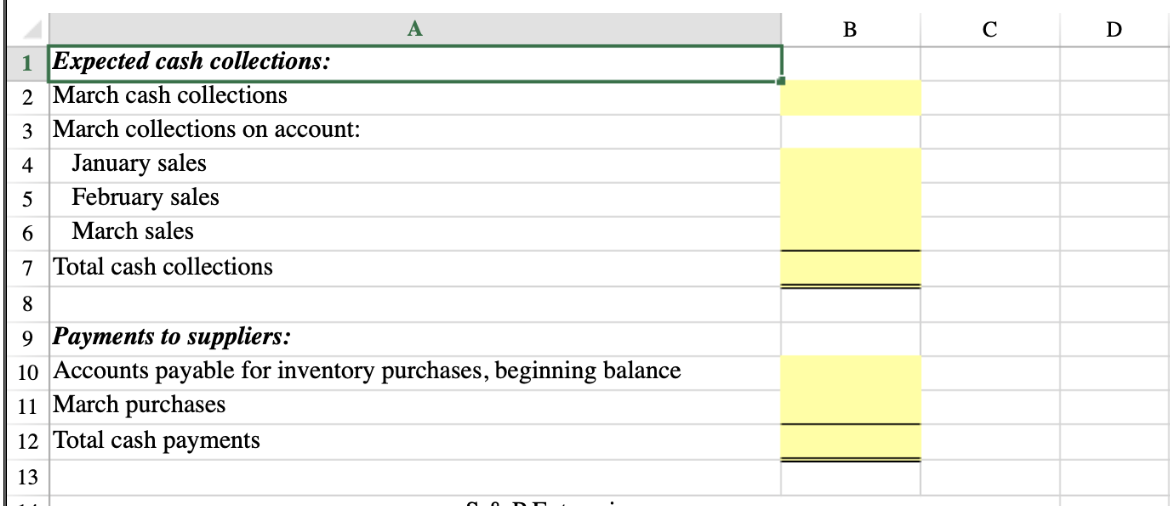Screen dimensions: 1170x506
Task: Select yellow input cell for March purchases
Action: [851, 407]
